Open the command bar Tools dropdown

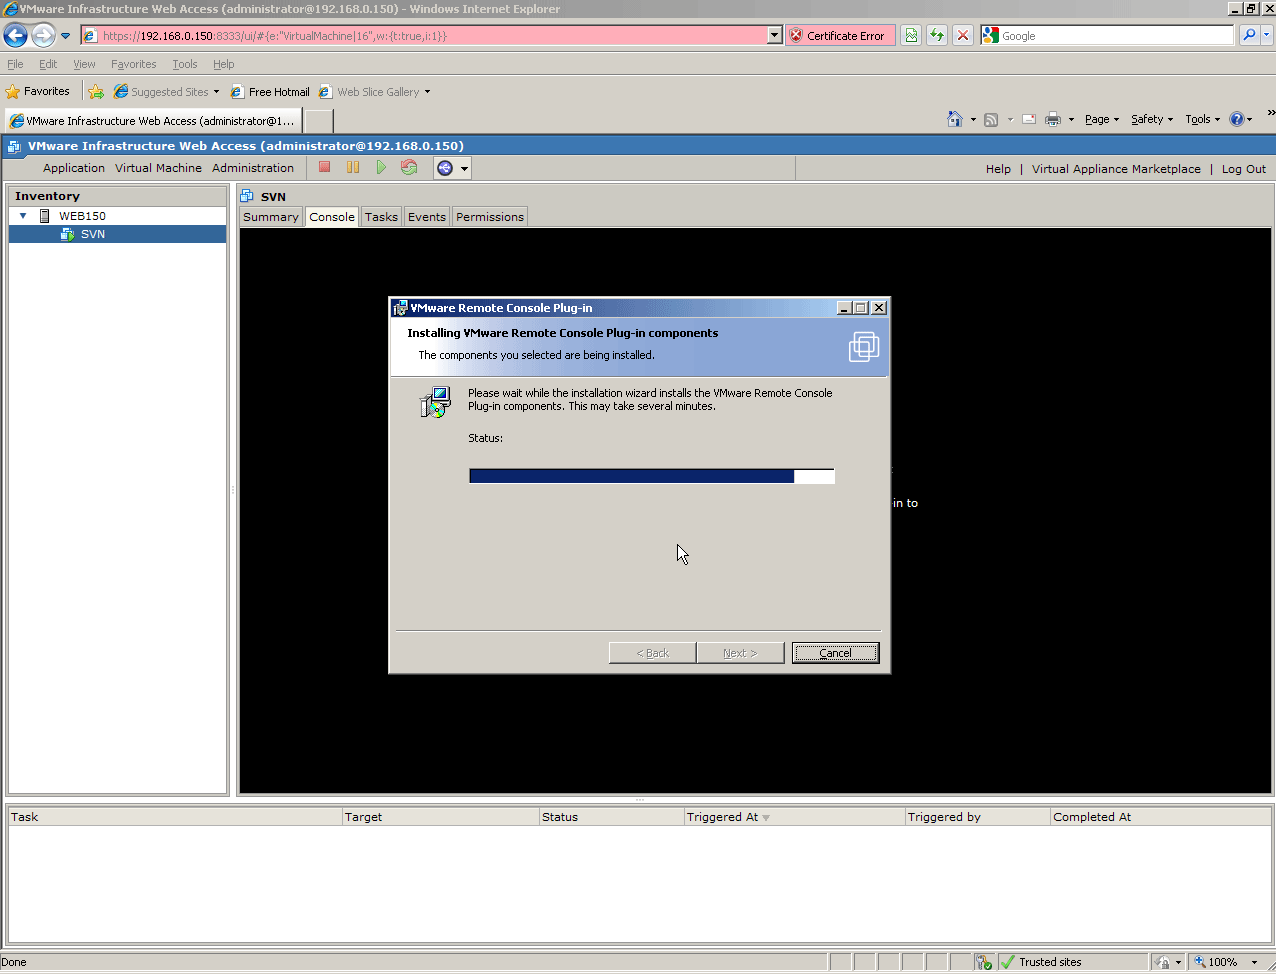coord(1203,119)
